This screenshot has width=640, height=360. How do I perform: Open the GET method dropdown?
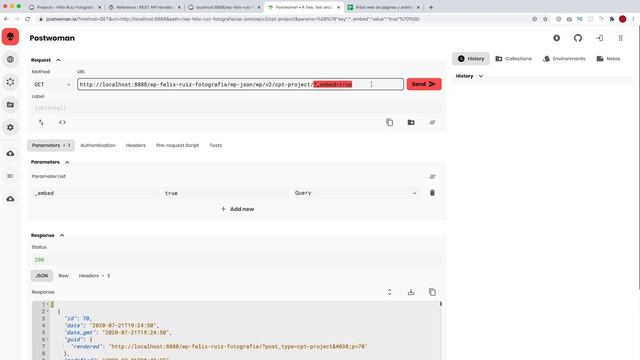click(52, 84)
